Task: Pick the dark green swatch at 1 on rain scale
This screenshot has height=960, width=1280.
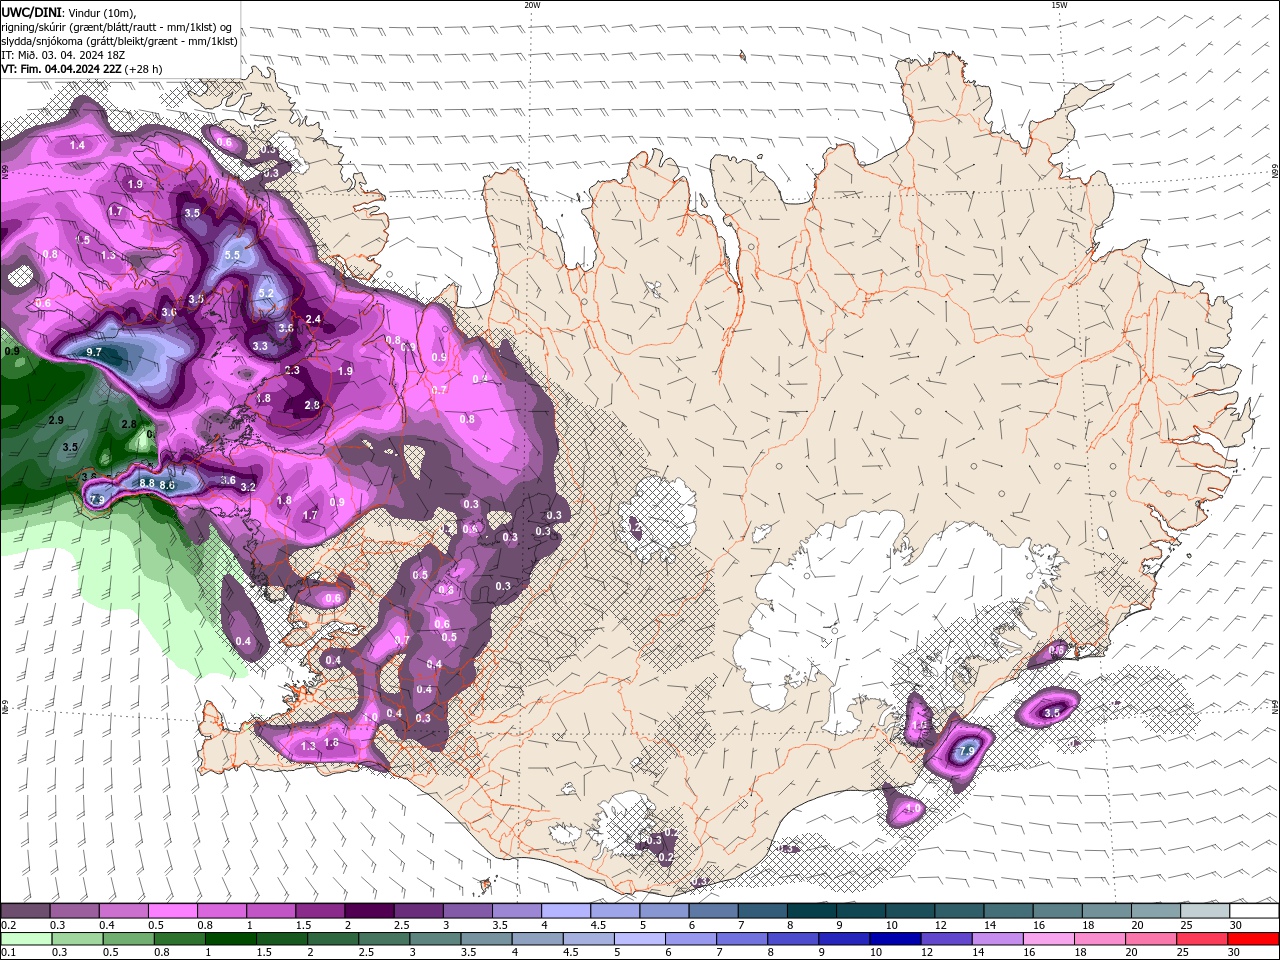Action: 231,939
